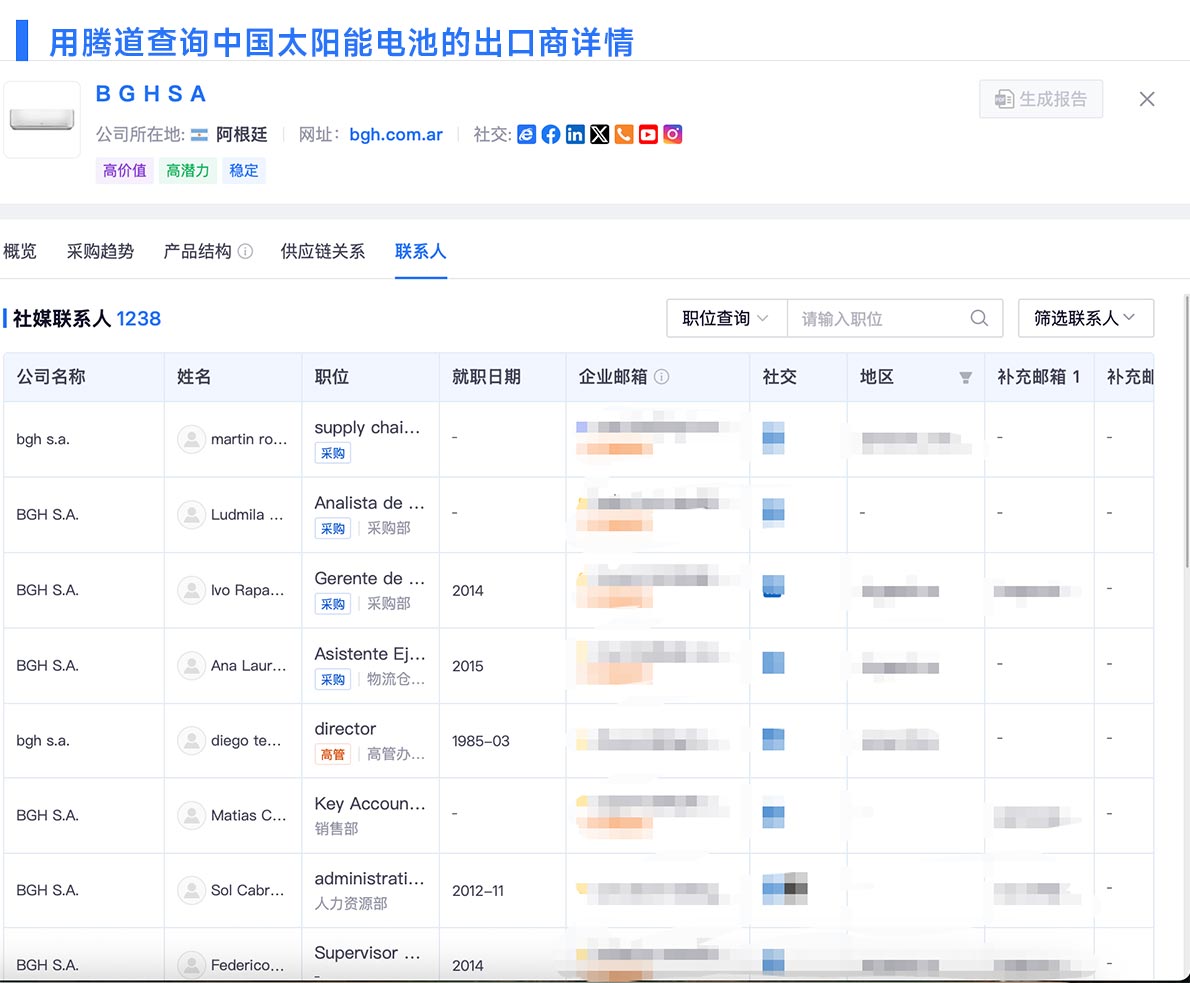Click the LinkedIn social icon
1190x983 pixels.
[575, 133]
